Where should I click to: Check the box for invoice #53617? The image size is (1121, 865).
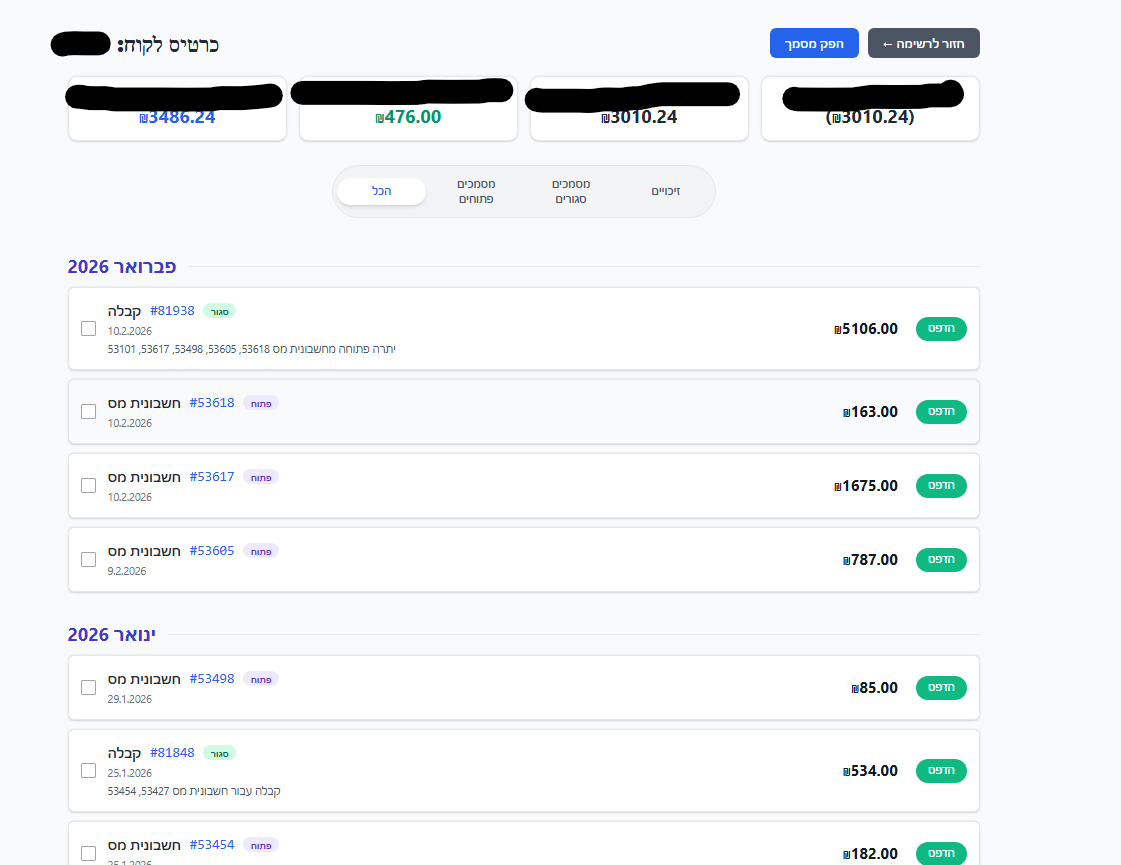tap(88, 485)
